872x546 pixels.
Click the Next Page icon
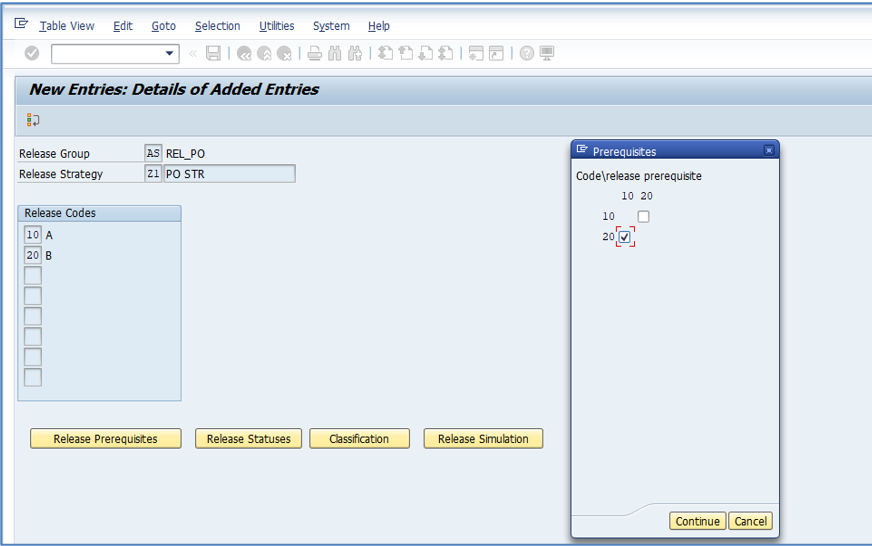coord(425,53)
